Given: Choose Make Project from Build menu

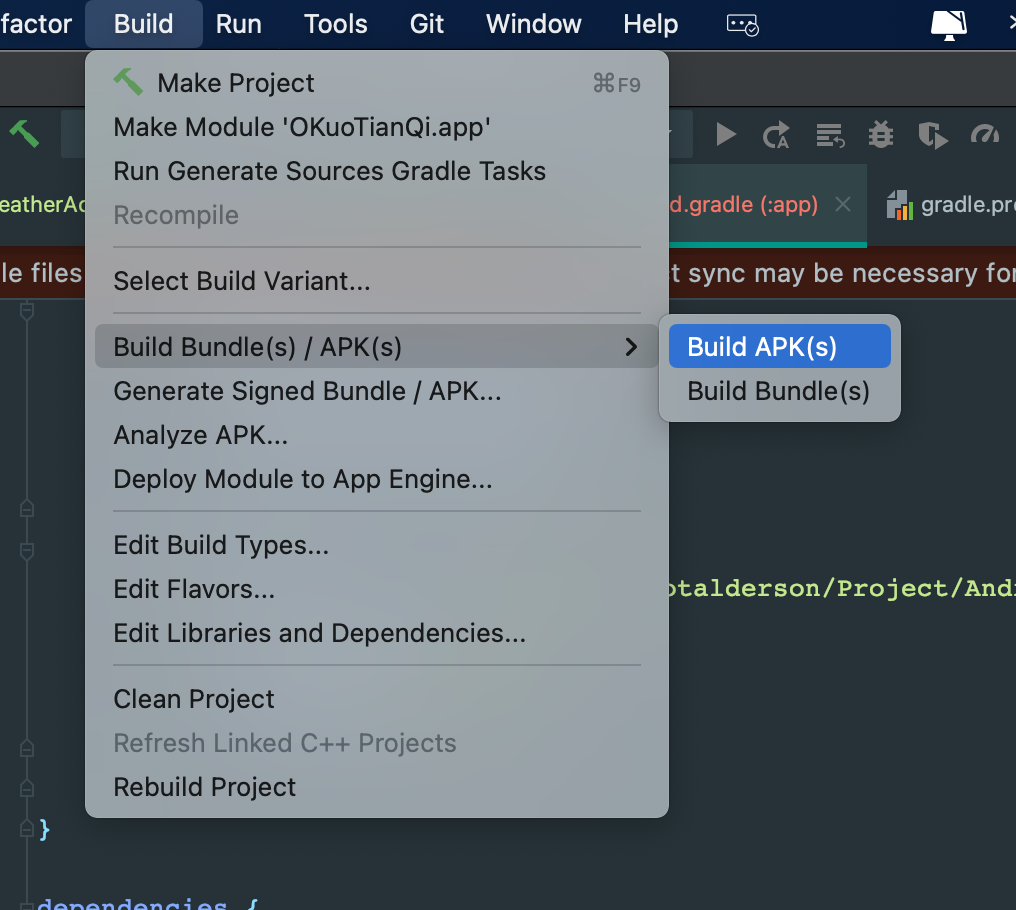Looking at the screenshot, I should (376, 83).
